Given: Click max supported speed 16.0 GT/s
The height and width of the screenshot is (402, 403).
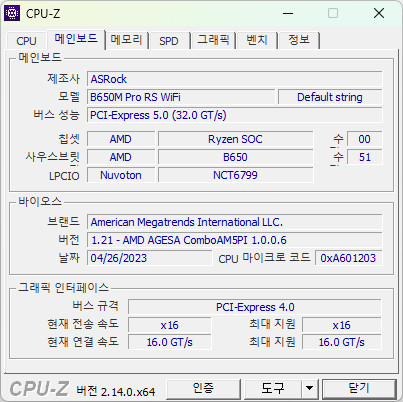Looking at the screenshot, I should (x=342, y=342).
